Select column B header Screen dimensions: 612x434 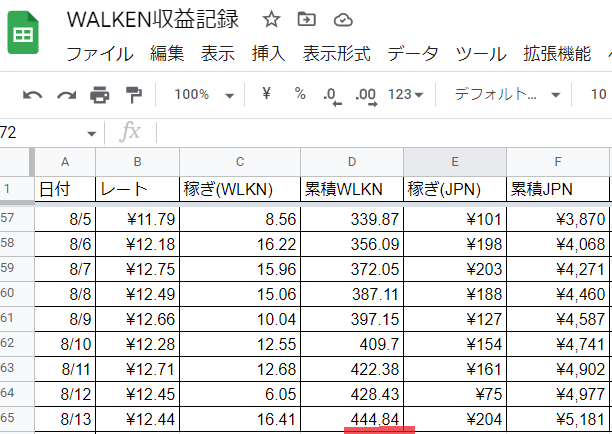[137, 162]
